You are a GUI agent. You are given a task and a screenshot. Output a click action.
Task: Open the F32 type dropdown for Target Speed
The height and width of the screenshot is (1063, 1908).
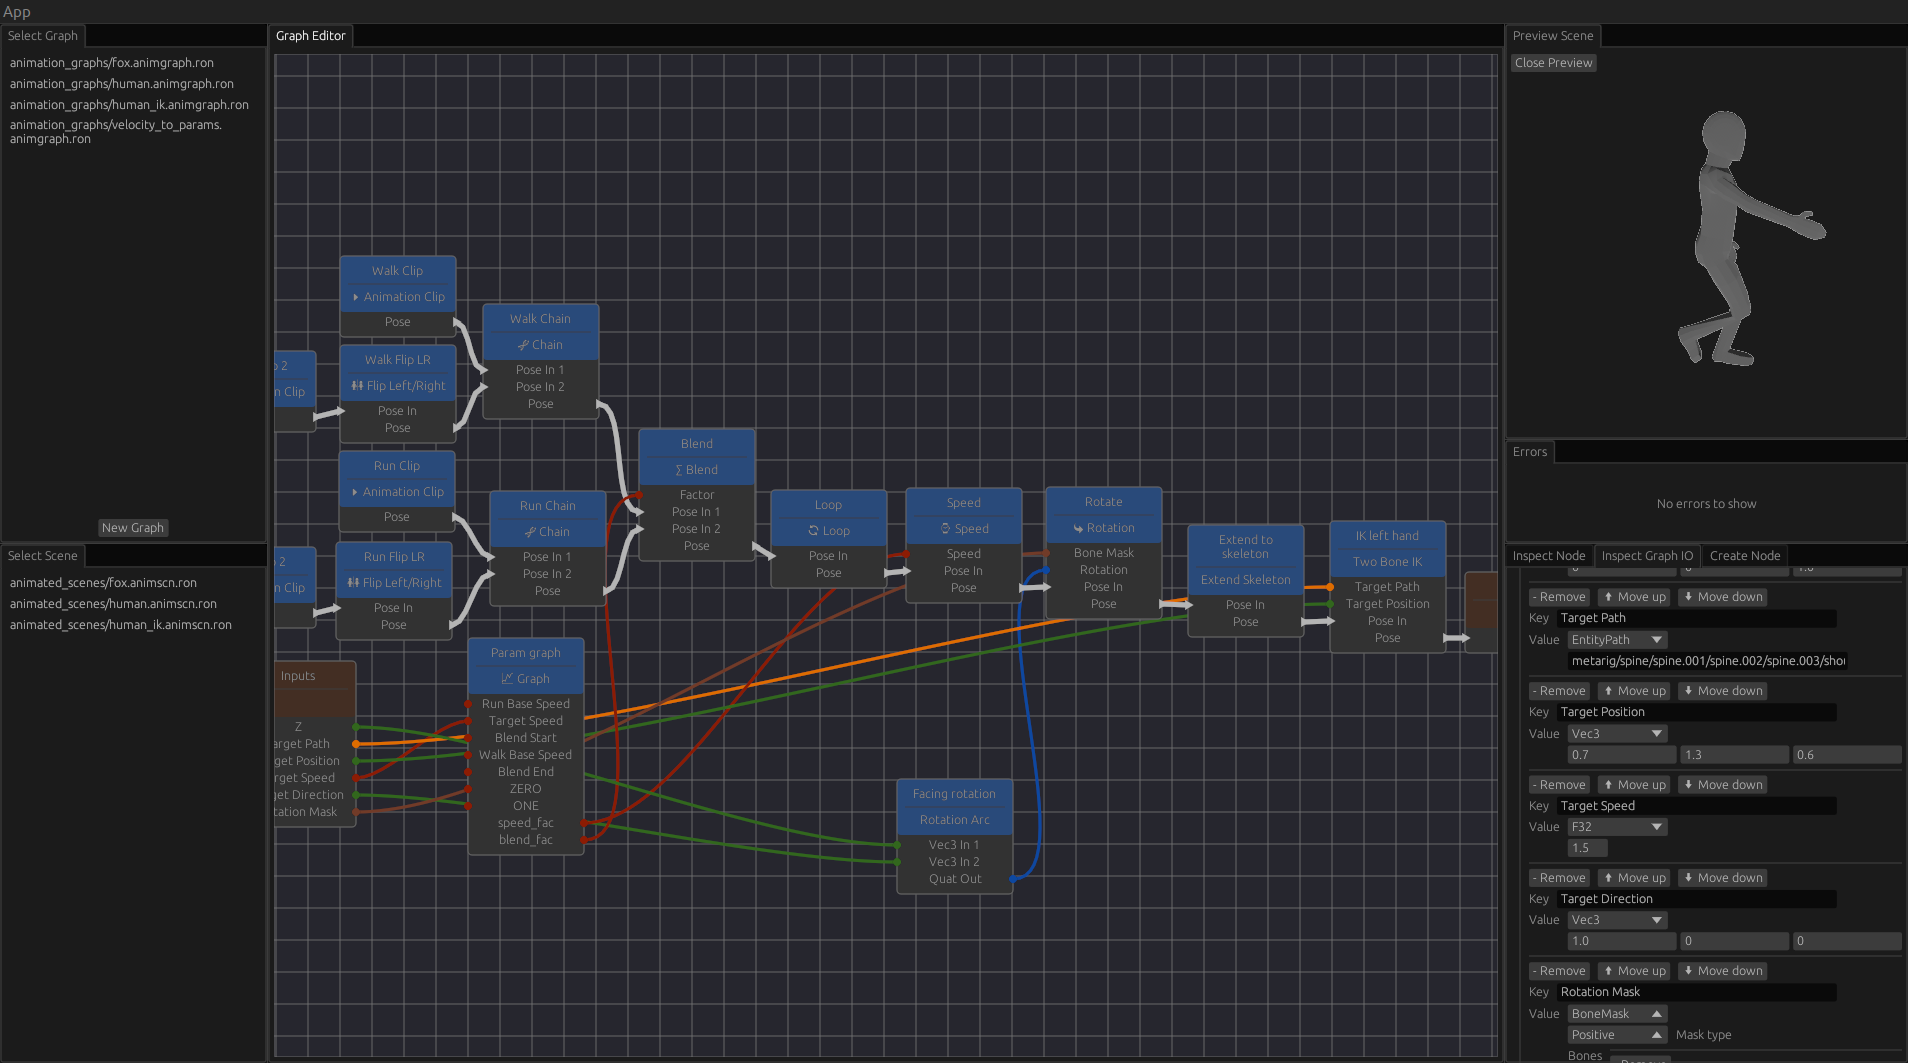pyautogui.click(x=1616, y=827)
